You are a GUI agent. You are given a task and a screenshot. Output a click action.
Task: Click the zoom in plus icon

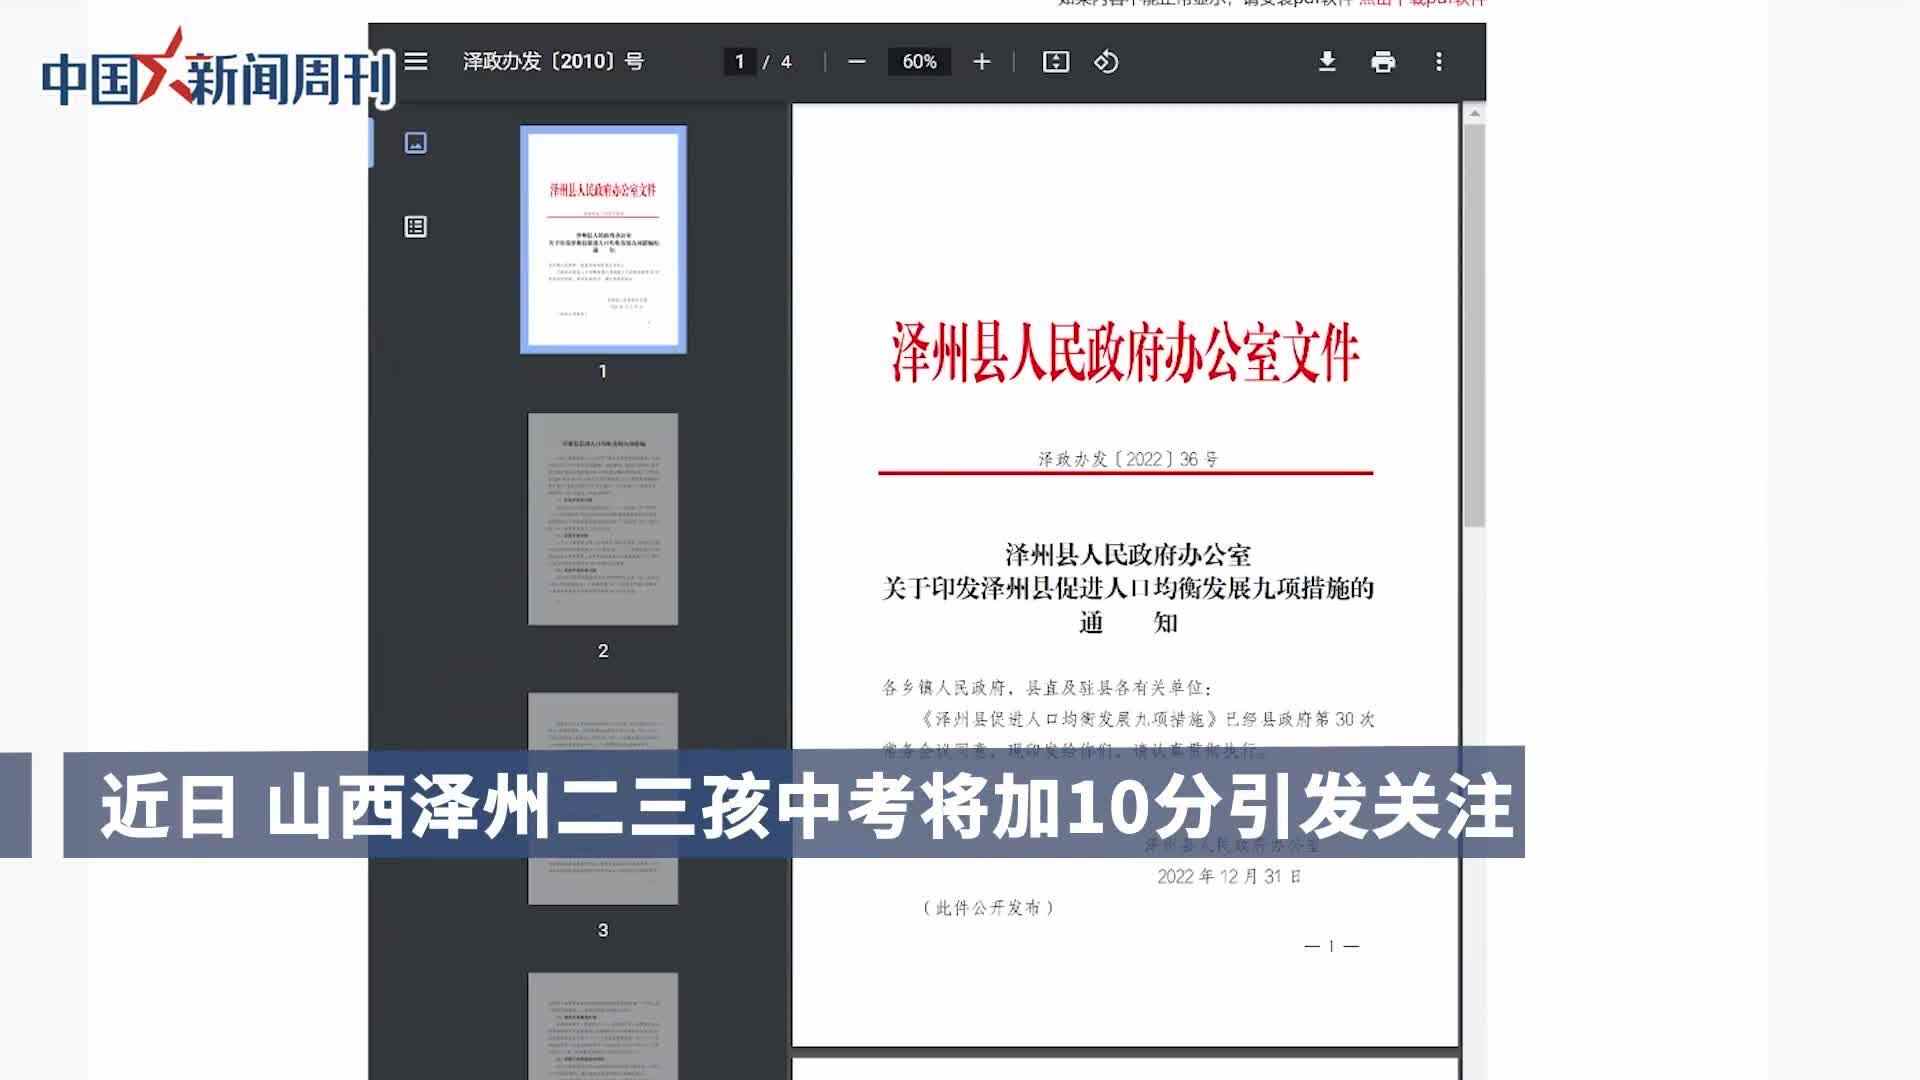[981, 62]
